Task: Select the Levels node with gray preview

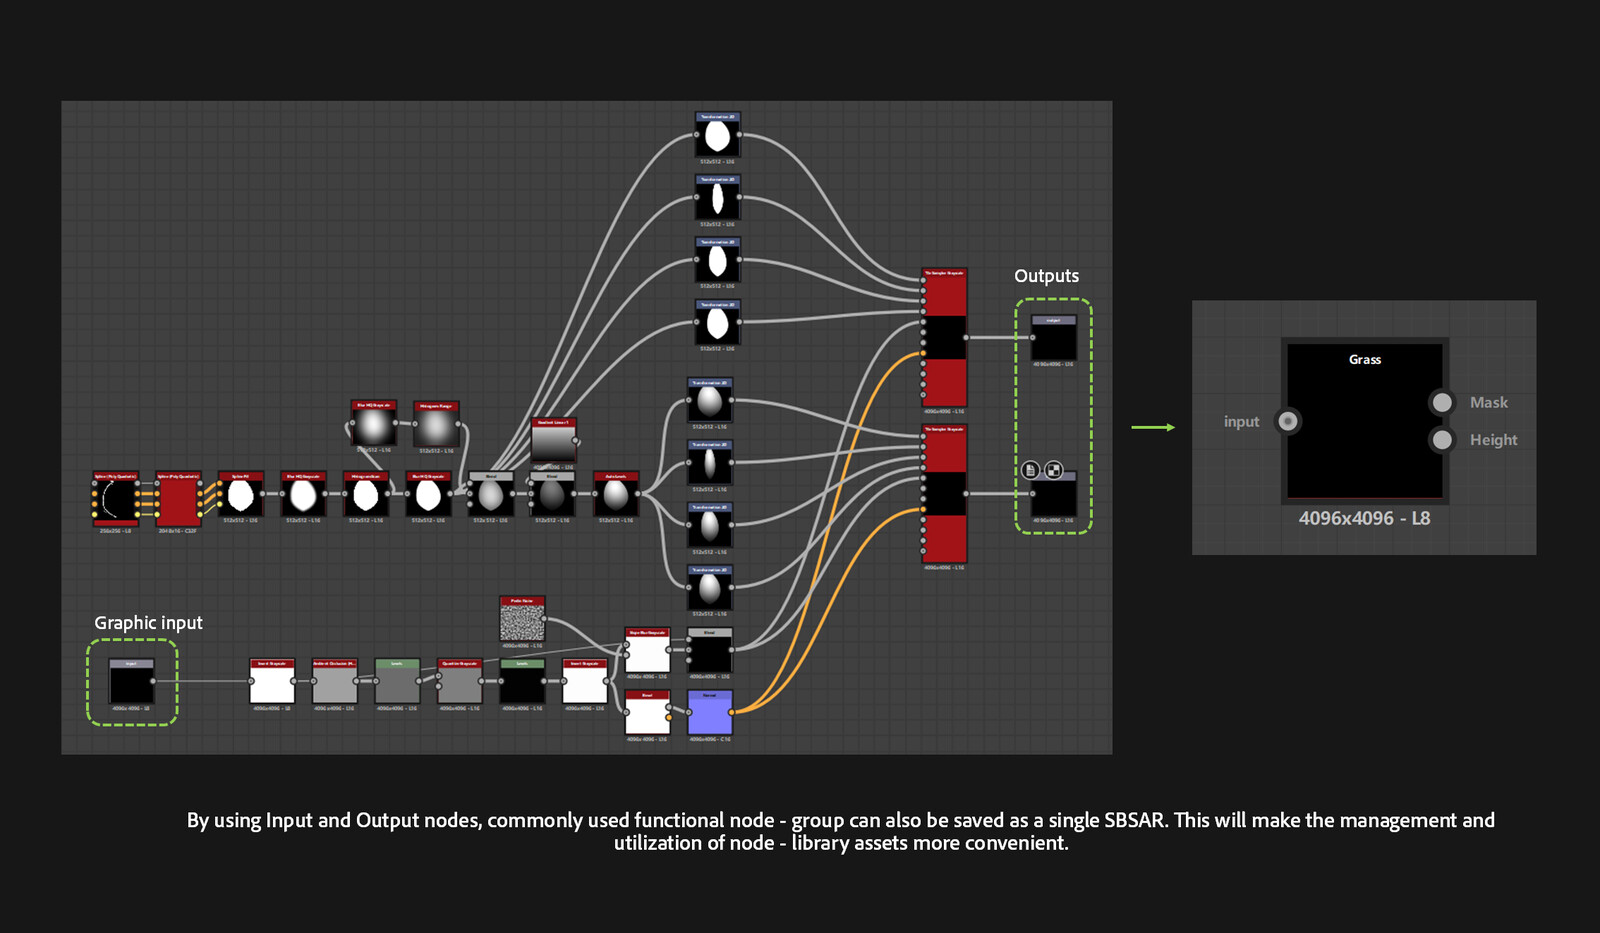Action: (397, 681)
